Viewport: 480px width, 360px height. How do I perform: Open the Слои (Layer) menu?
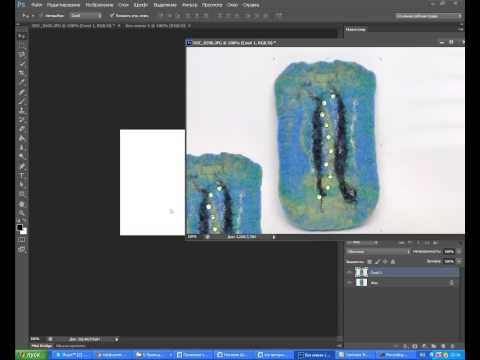pos(123,5)
